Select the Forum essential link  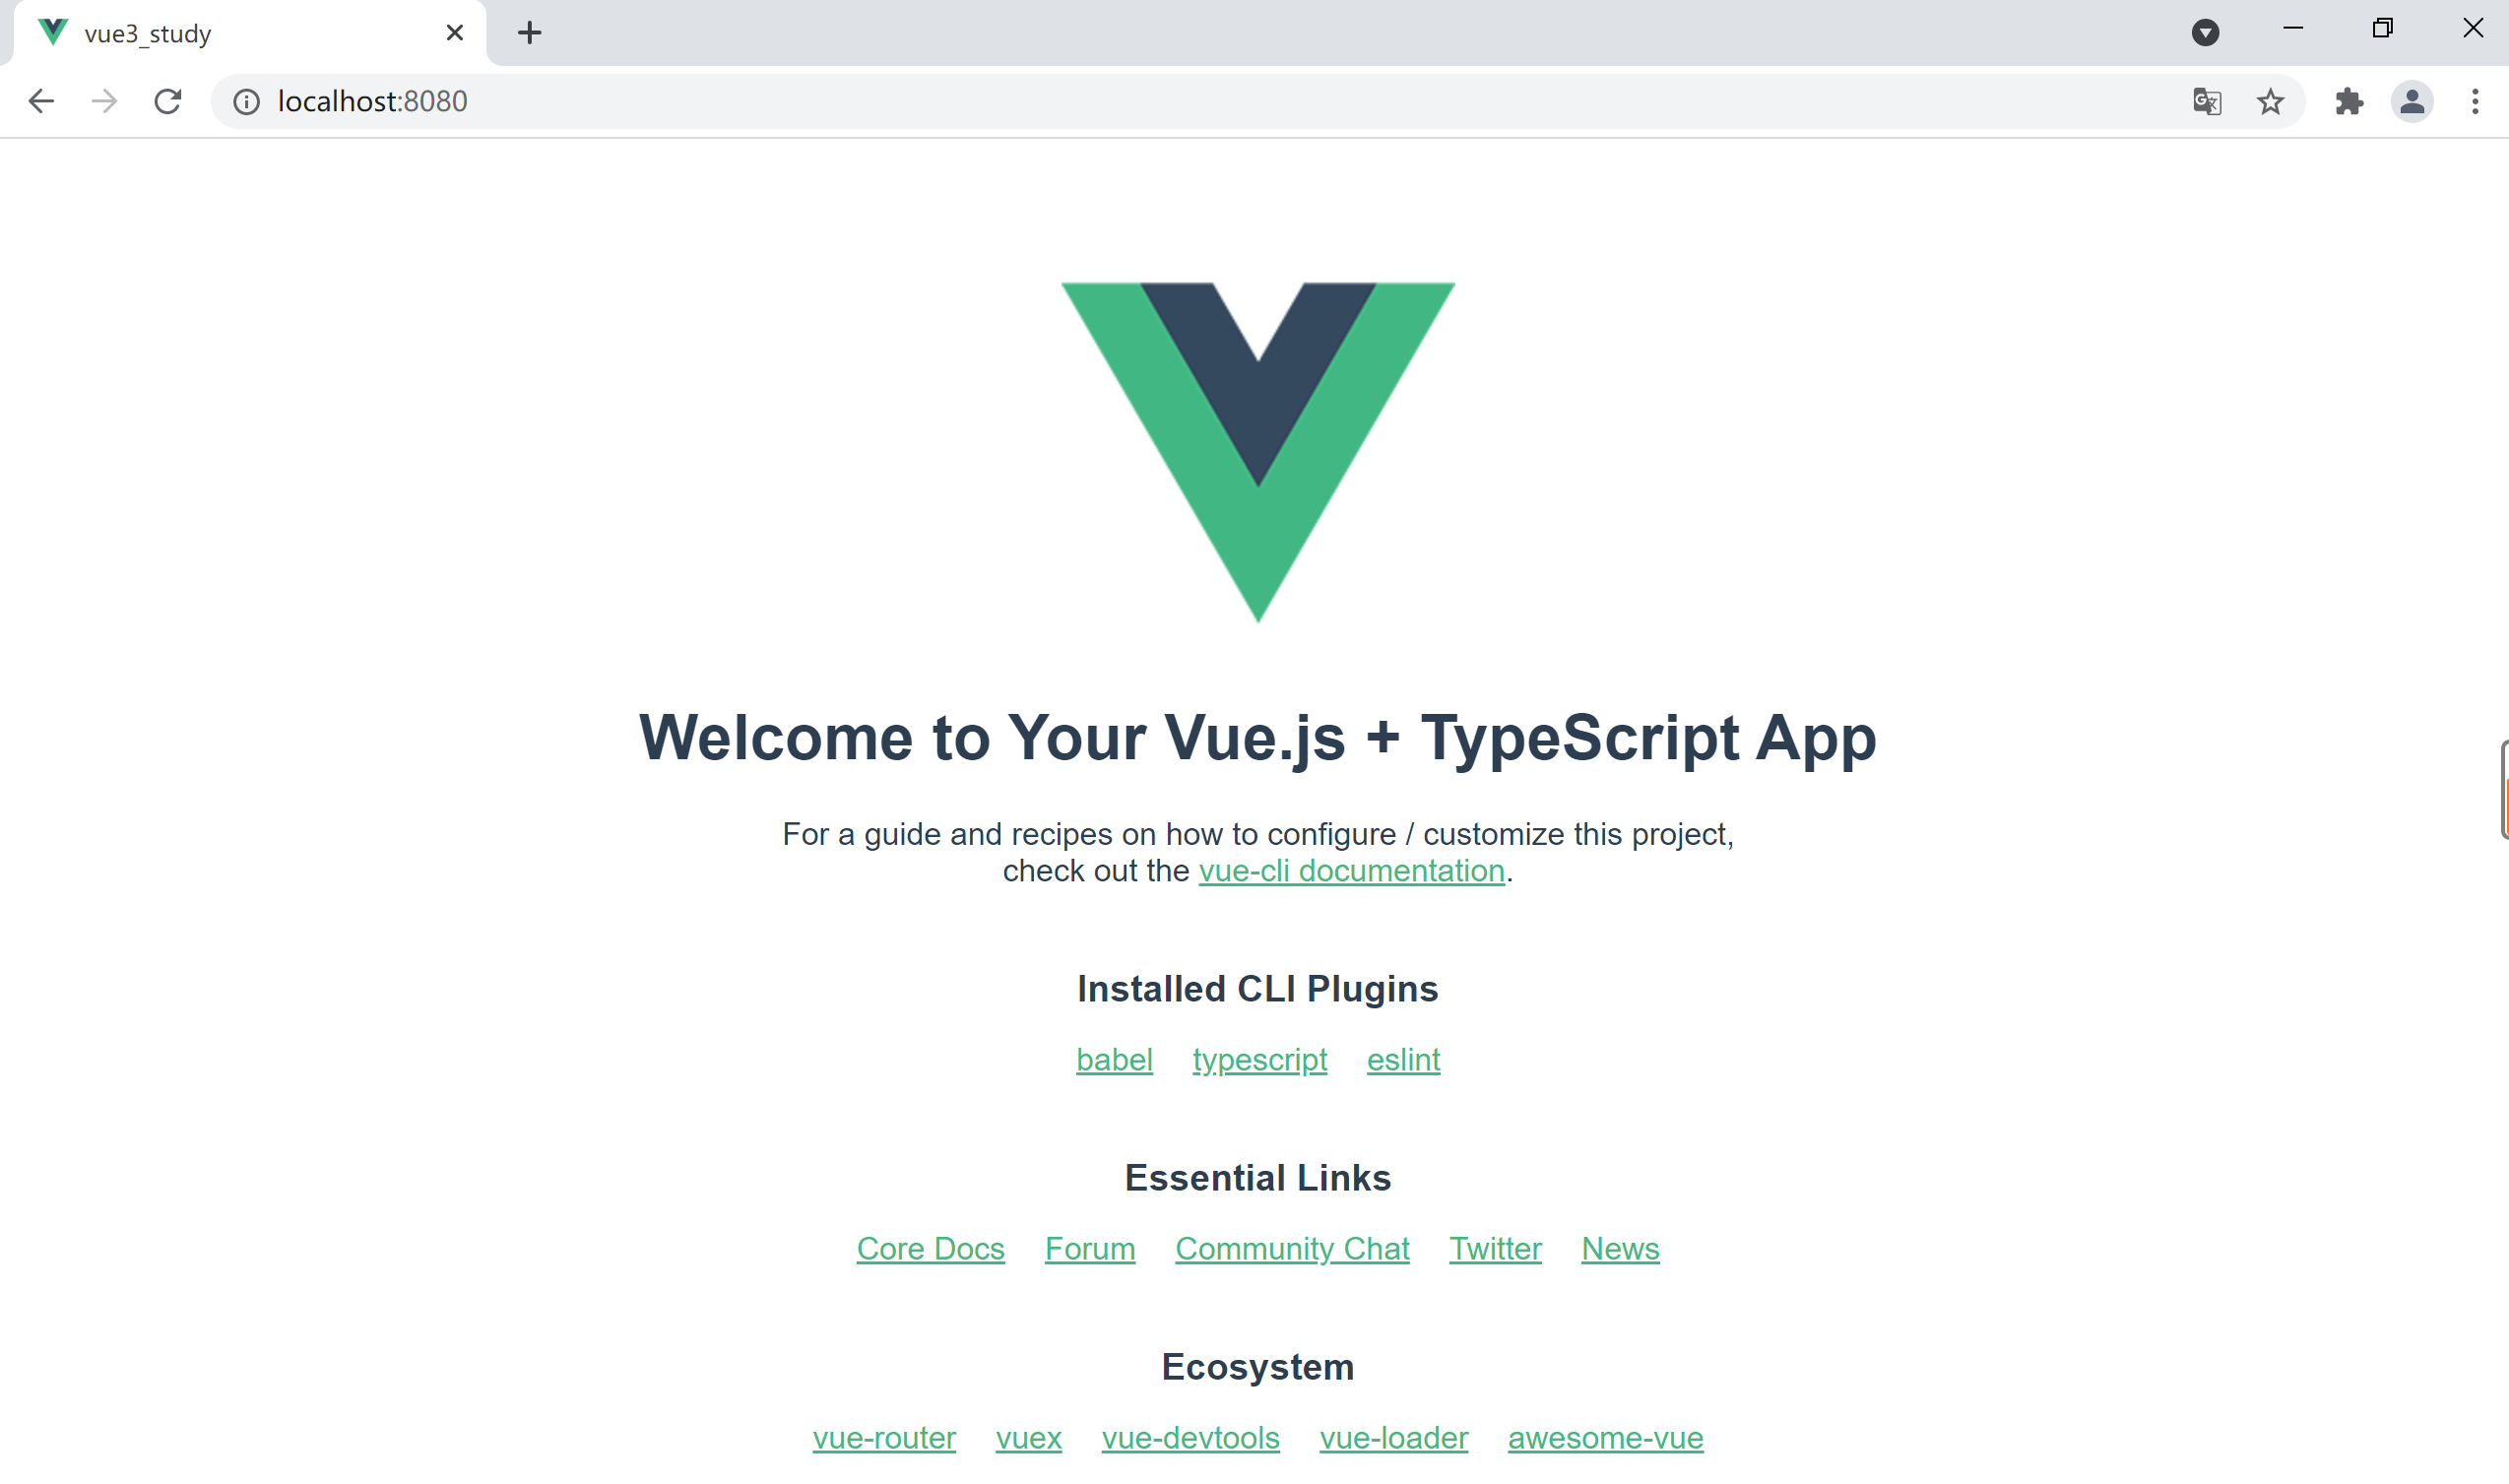(1089, 1249)
